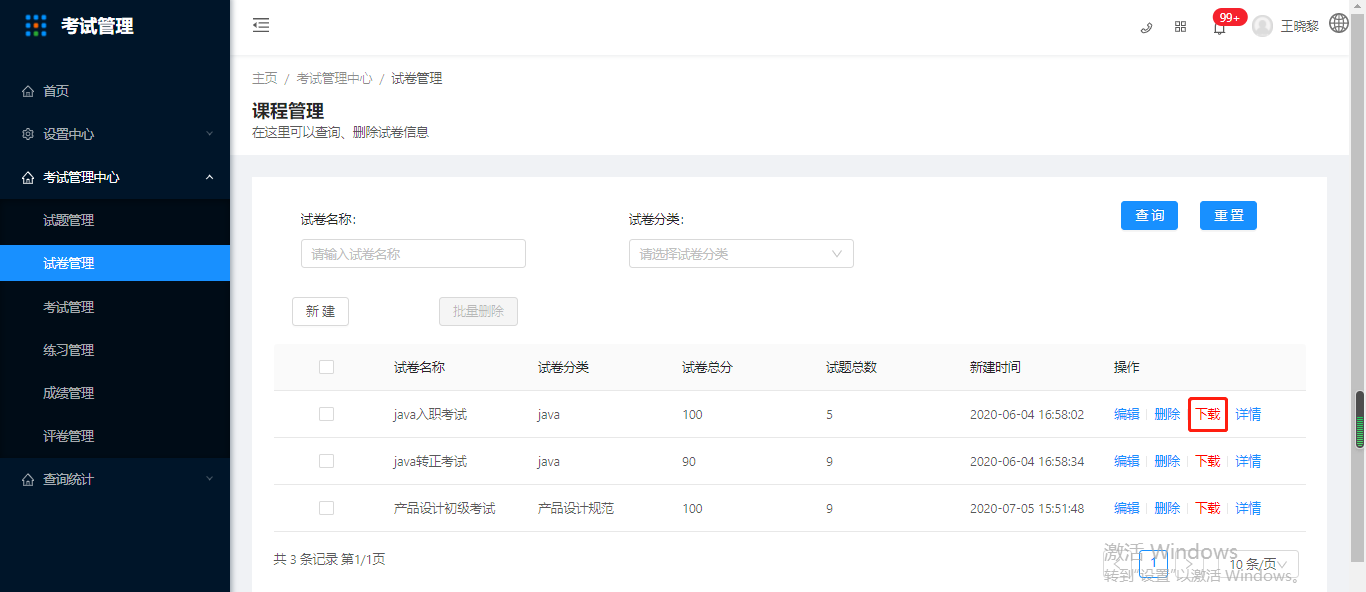The height and width of the screenshot is (592, 1366).
Task: Select all rows with the header checkbox
Action: click(326, 367)
